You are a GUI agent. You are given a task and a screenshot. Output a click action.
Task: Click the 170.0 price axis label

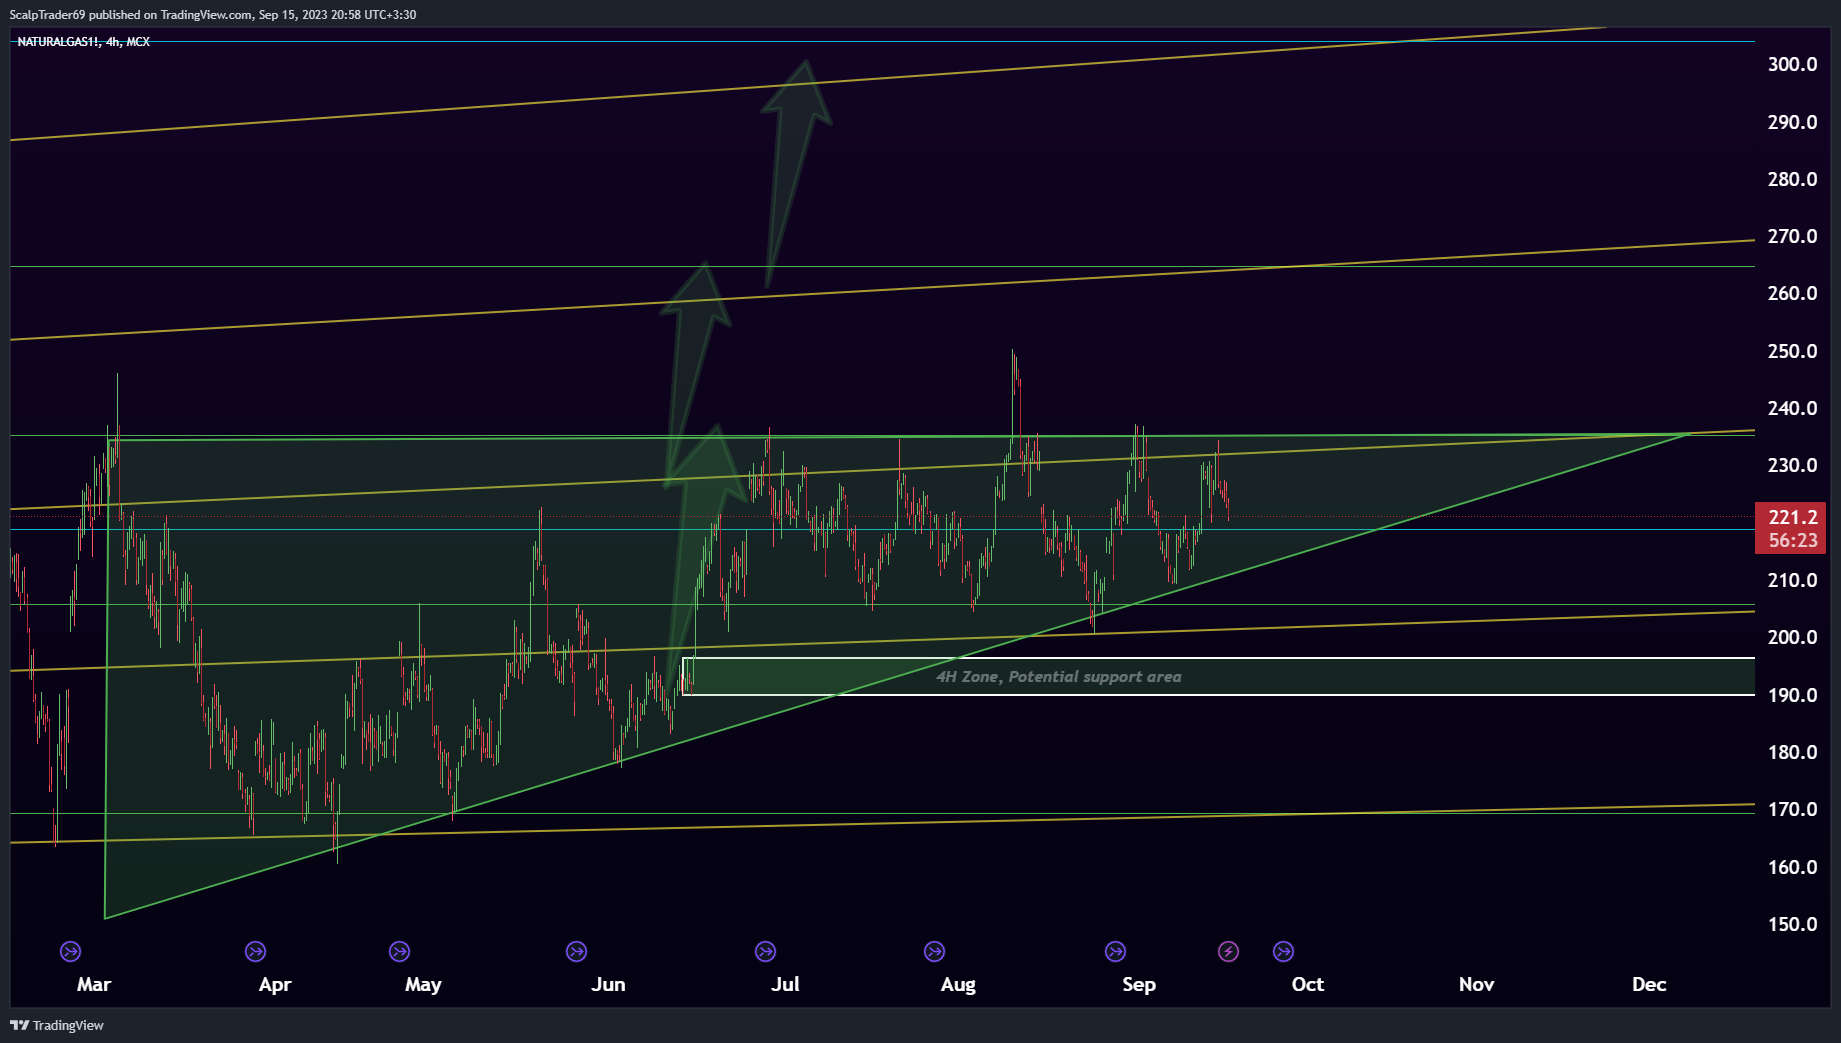point(1792,809)
